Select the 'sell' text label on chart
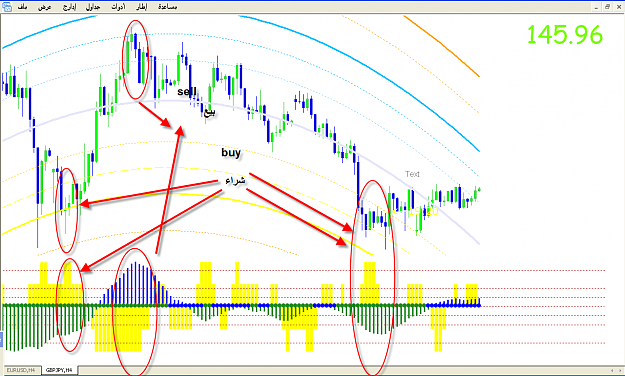This screenshot has width=625, height=376. click(x=187, y=92)
